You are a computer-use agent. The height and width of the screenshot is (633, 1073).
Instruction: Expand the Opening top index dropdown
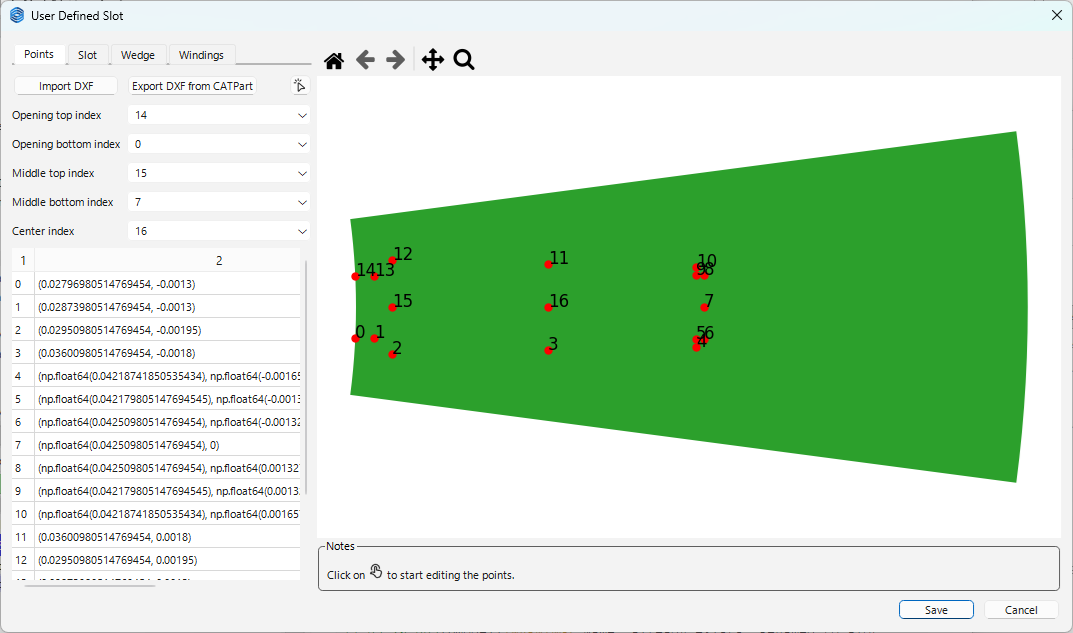click(x=219, y=116)
